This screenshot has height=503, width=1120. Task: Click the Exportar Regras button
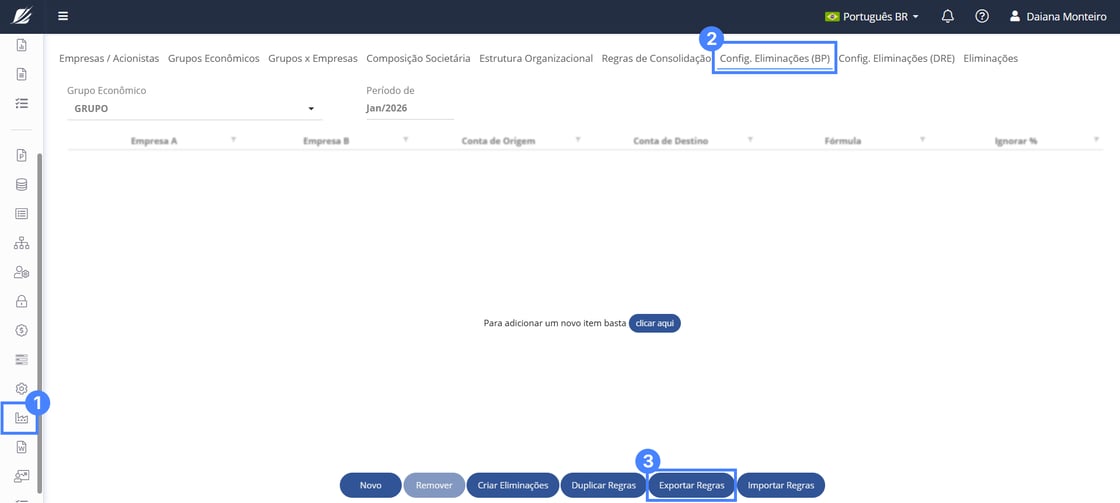[691, 485]
